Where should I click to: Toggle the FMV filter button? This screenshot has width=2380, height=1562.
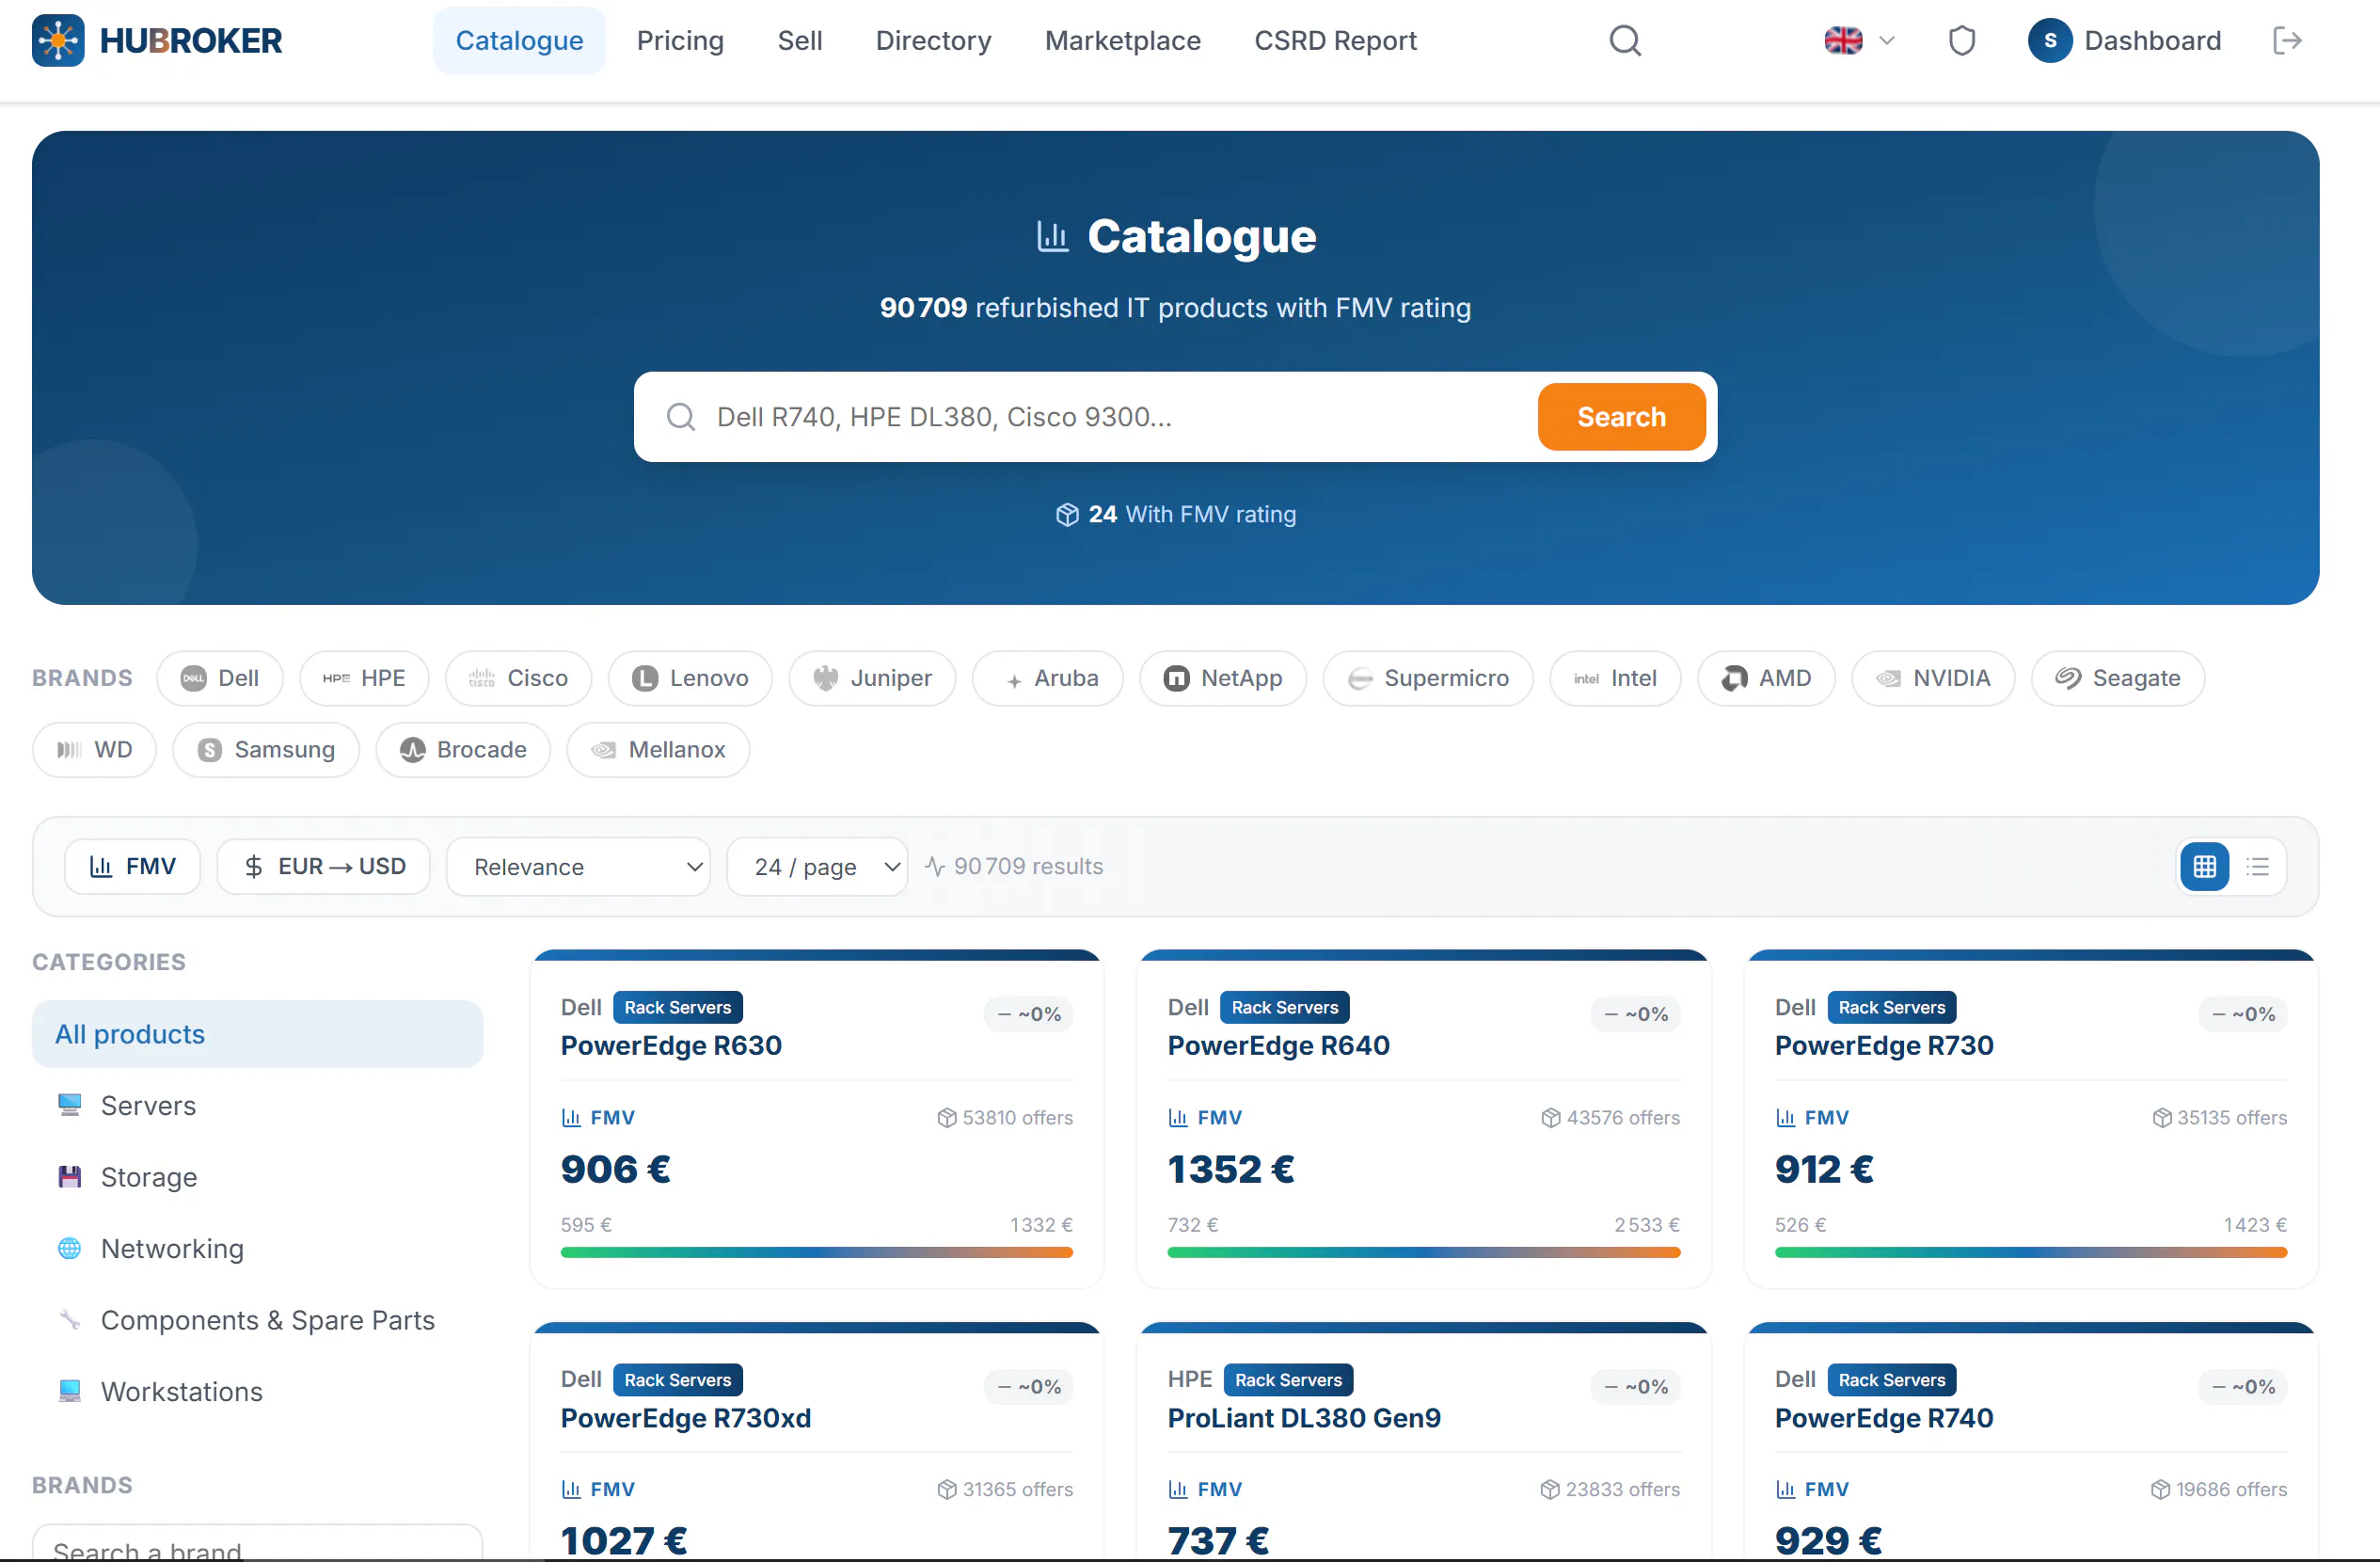coord(133,867)
